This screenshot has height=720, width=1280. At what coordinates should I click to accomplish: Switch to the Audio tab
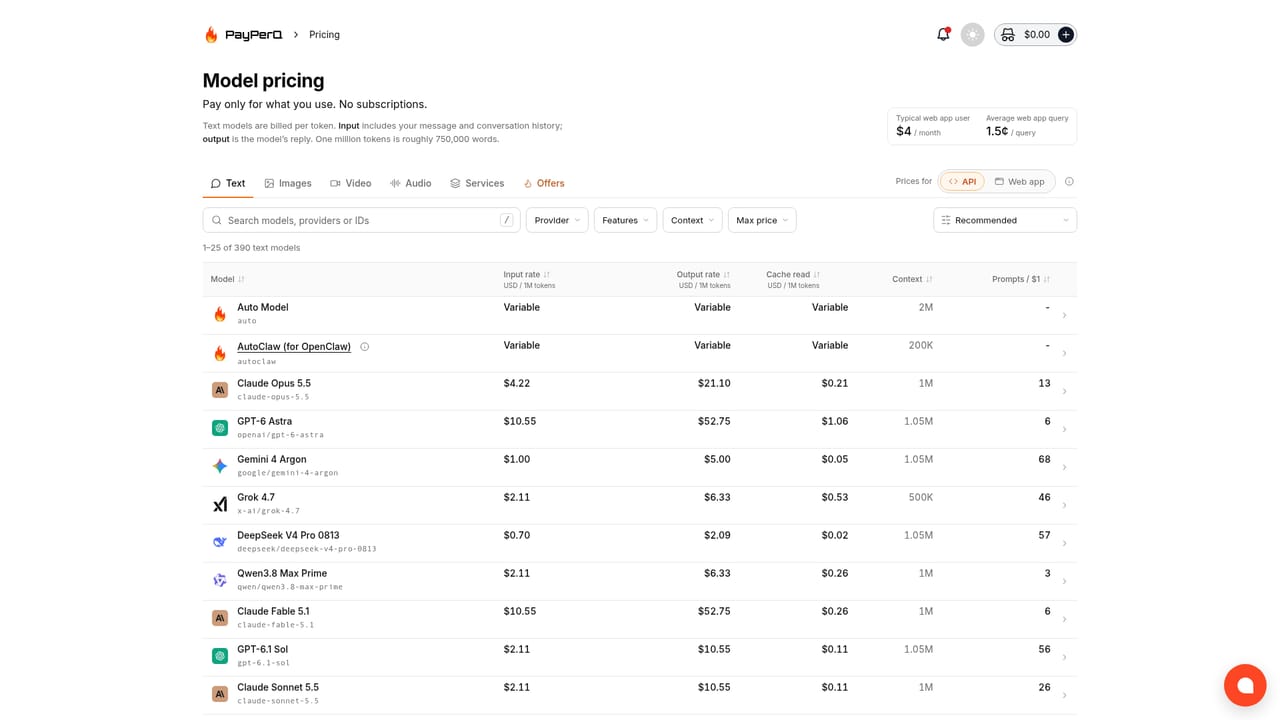tap(411, 183)
